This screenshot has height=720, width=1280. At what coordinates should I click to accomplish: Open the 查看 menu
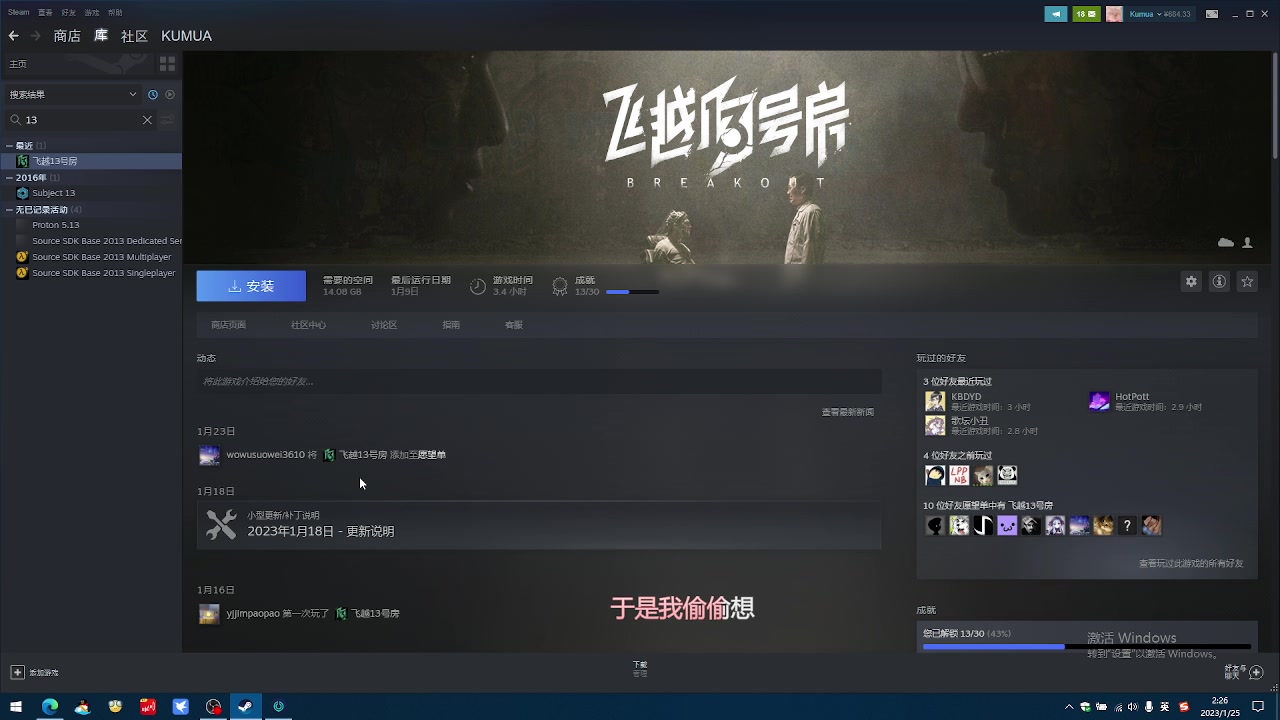[45, 12]
